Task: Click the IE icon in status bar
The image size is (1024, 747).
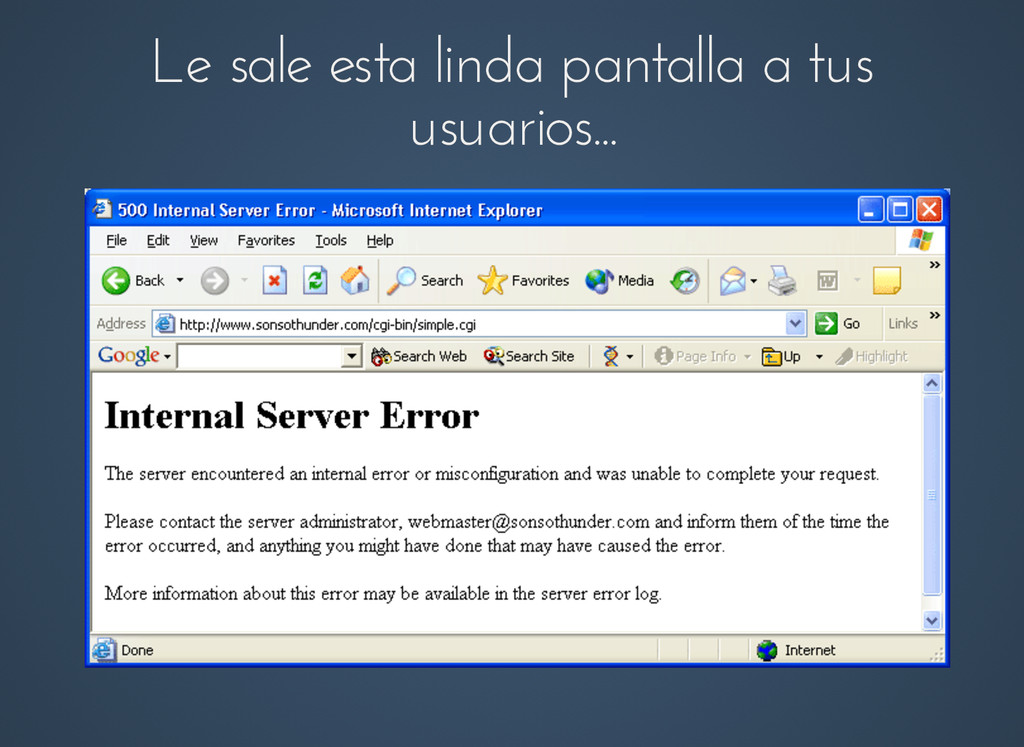Action: click(x=103, y=650)
